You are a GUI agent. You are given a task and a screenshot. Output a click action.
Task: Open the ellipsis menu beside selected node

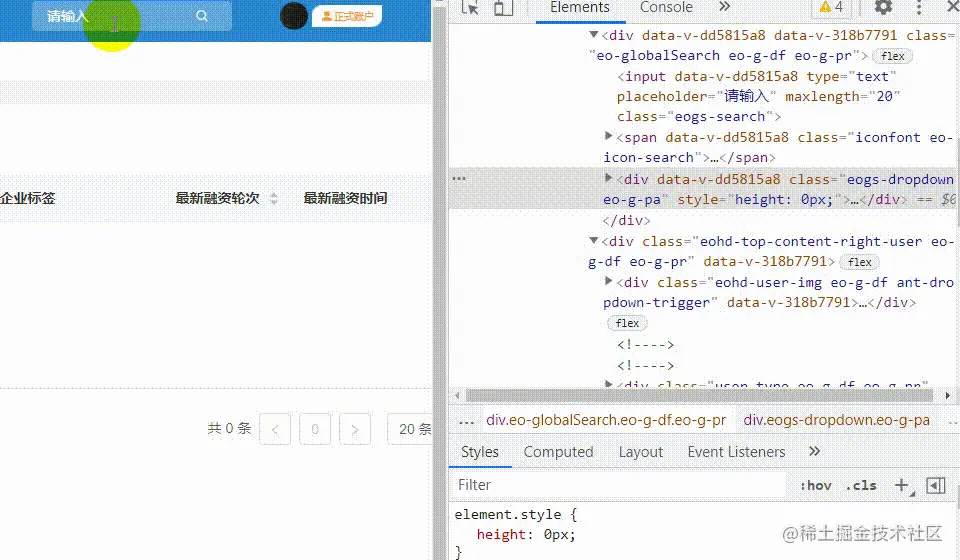pos(459,178)
